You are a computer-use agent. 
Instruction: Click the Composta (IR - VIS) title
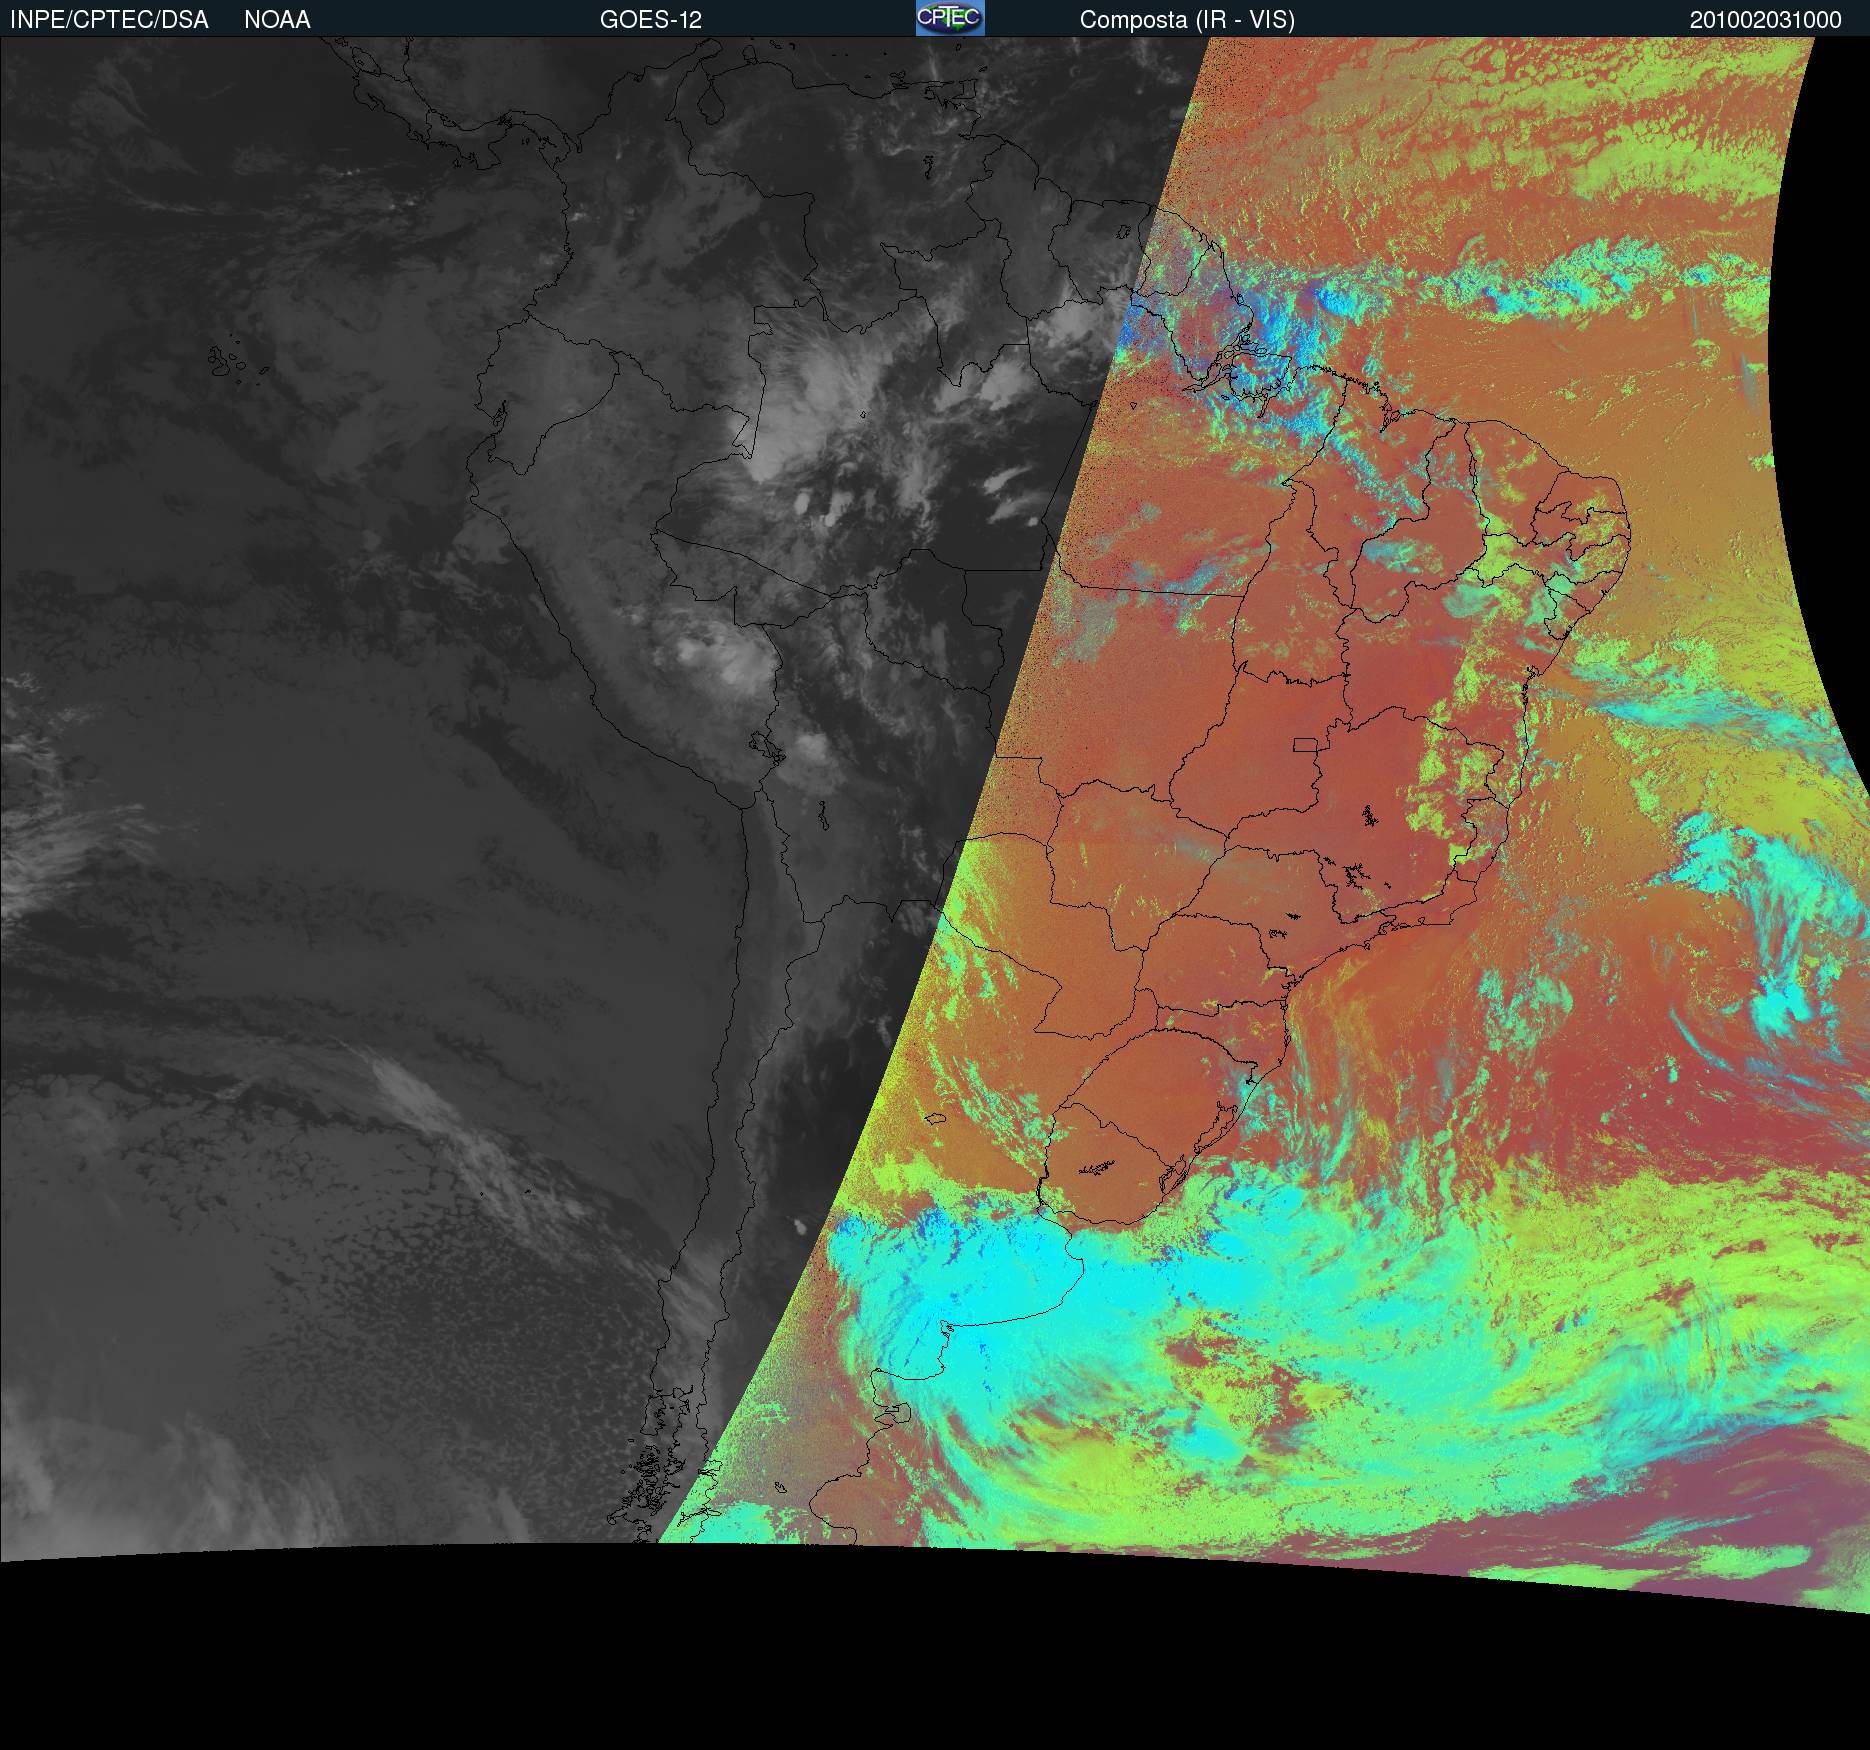1187,20
